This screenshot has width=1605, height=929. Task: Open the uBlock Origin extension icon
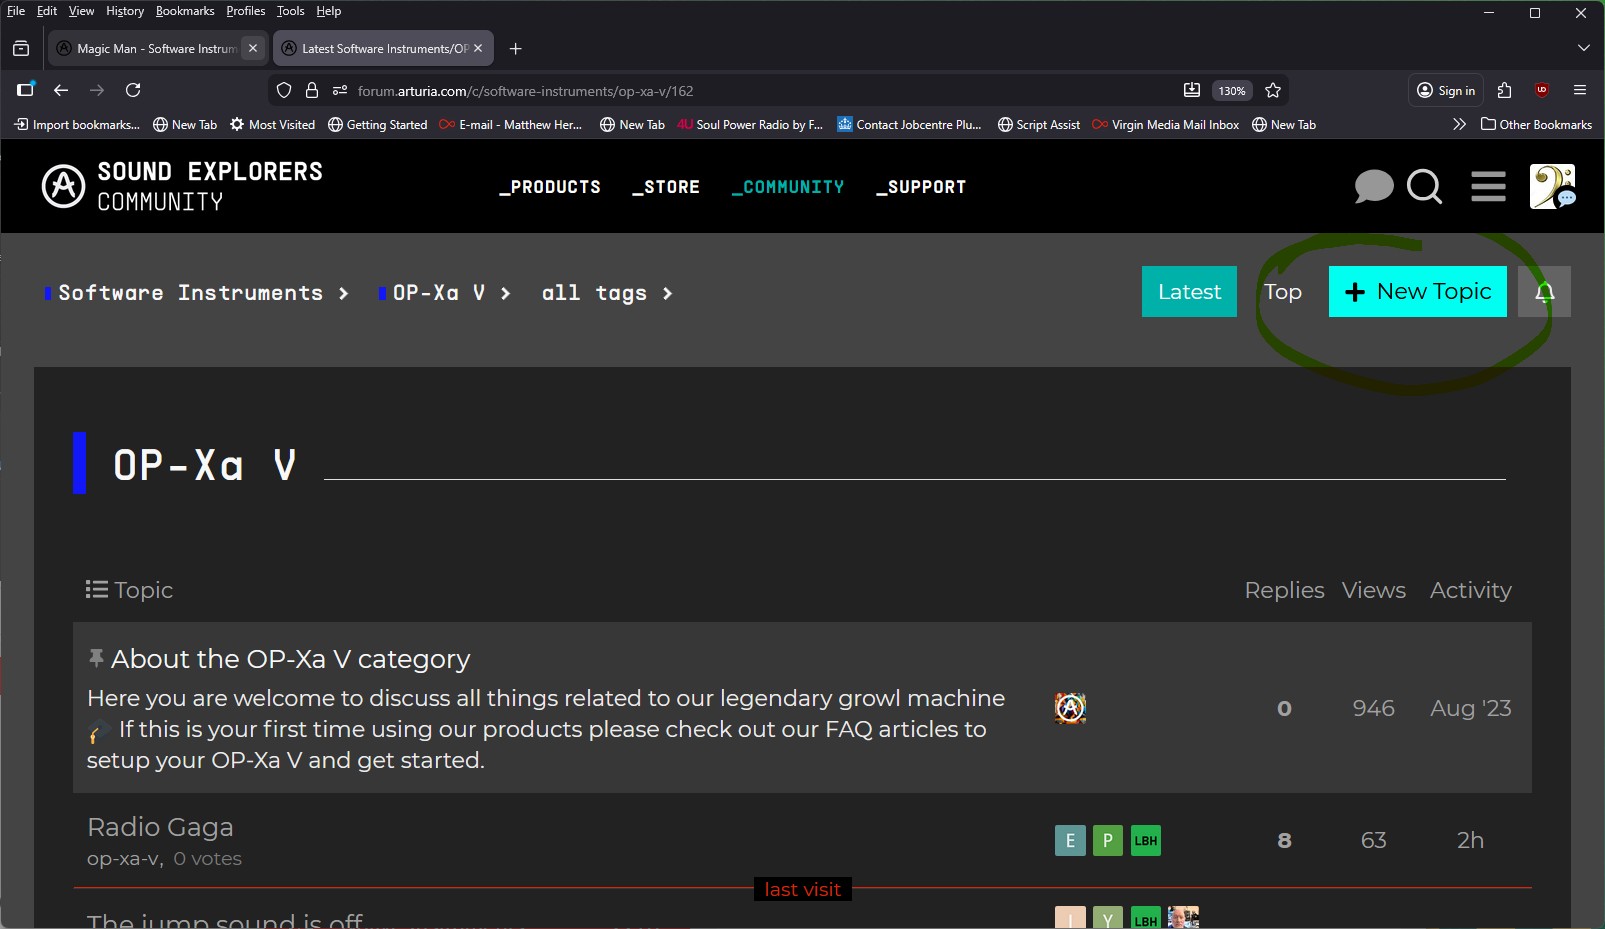coord(1542,91)
